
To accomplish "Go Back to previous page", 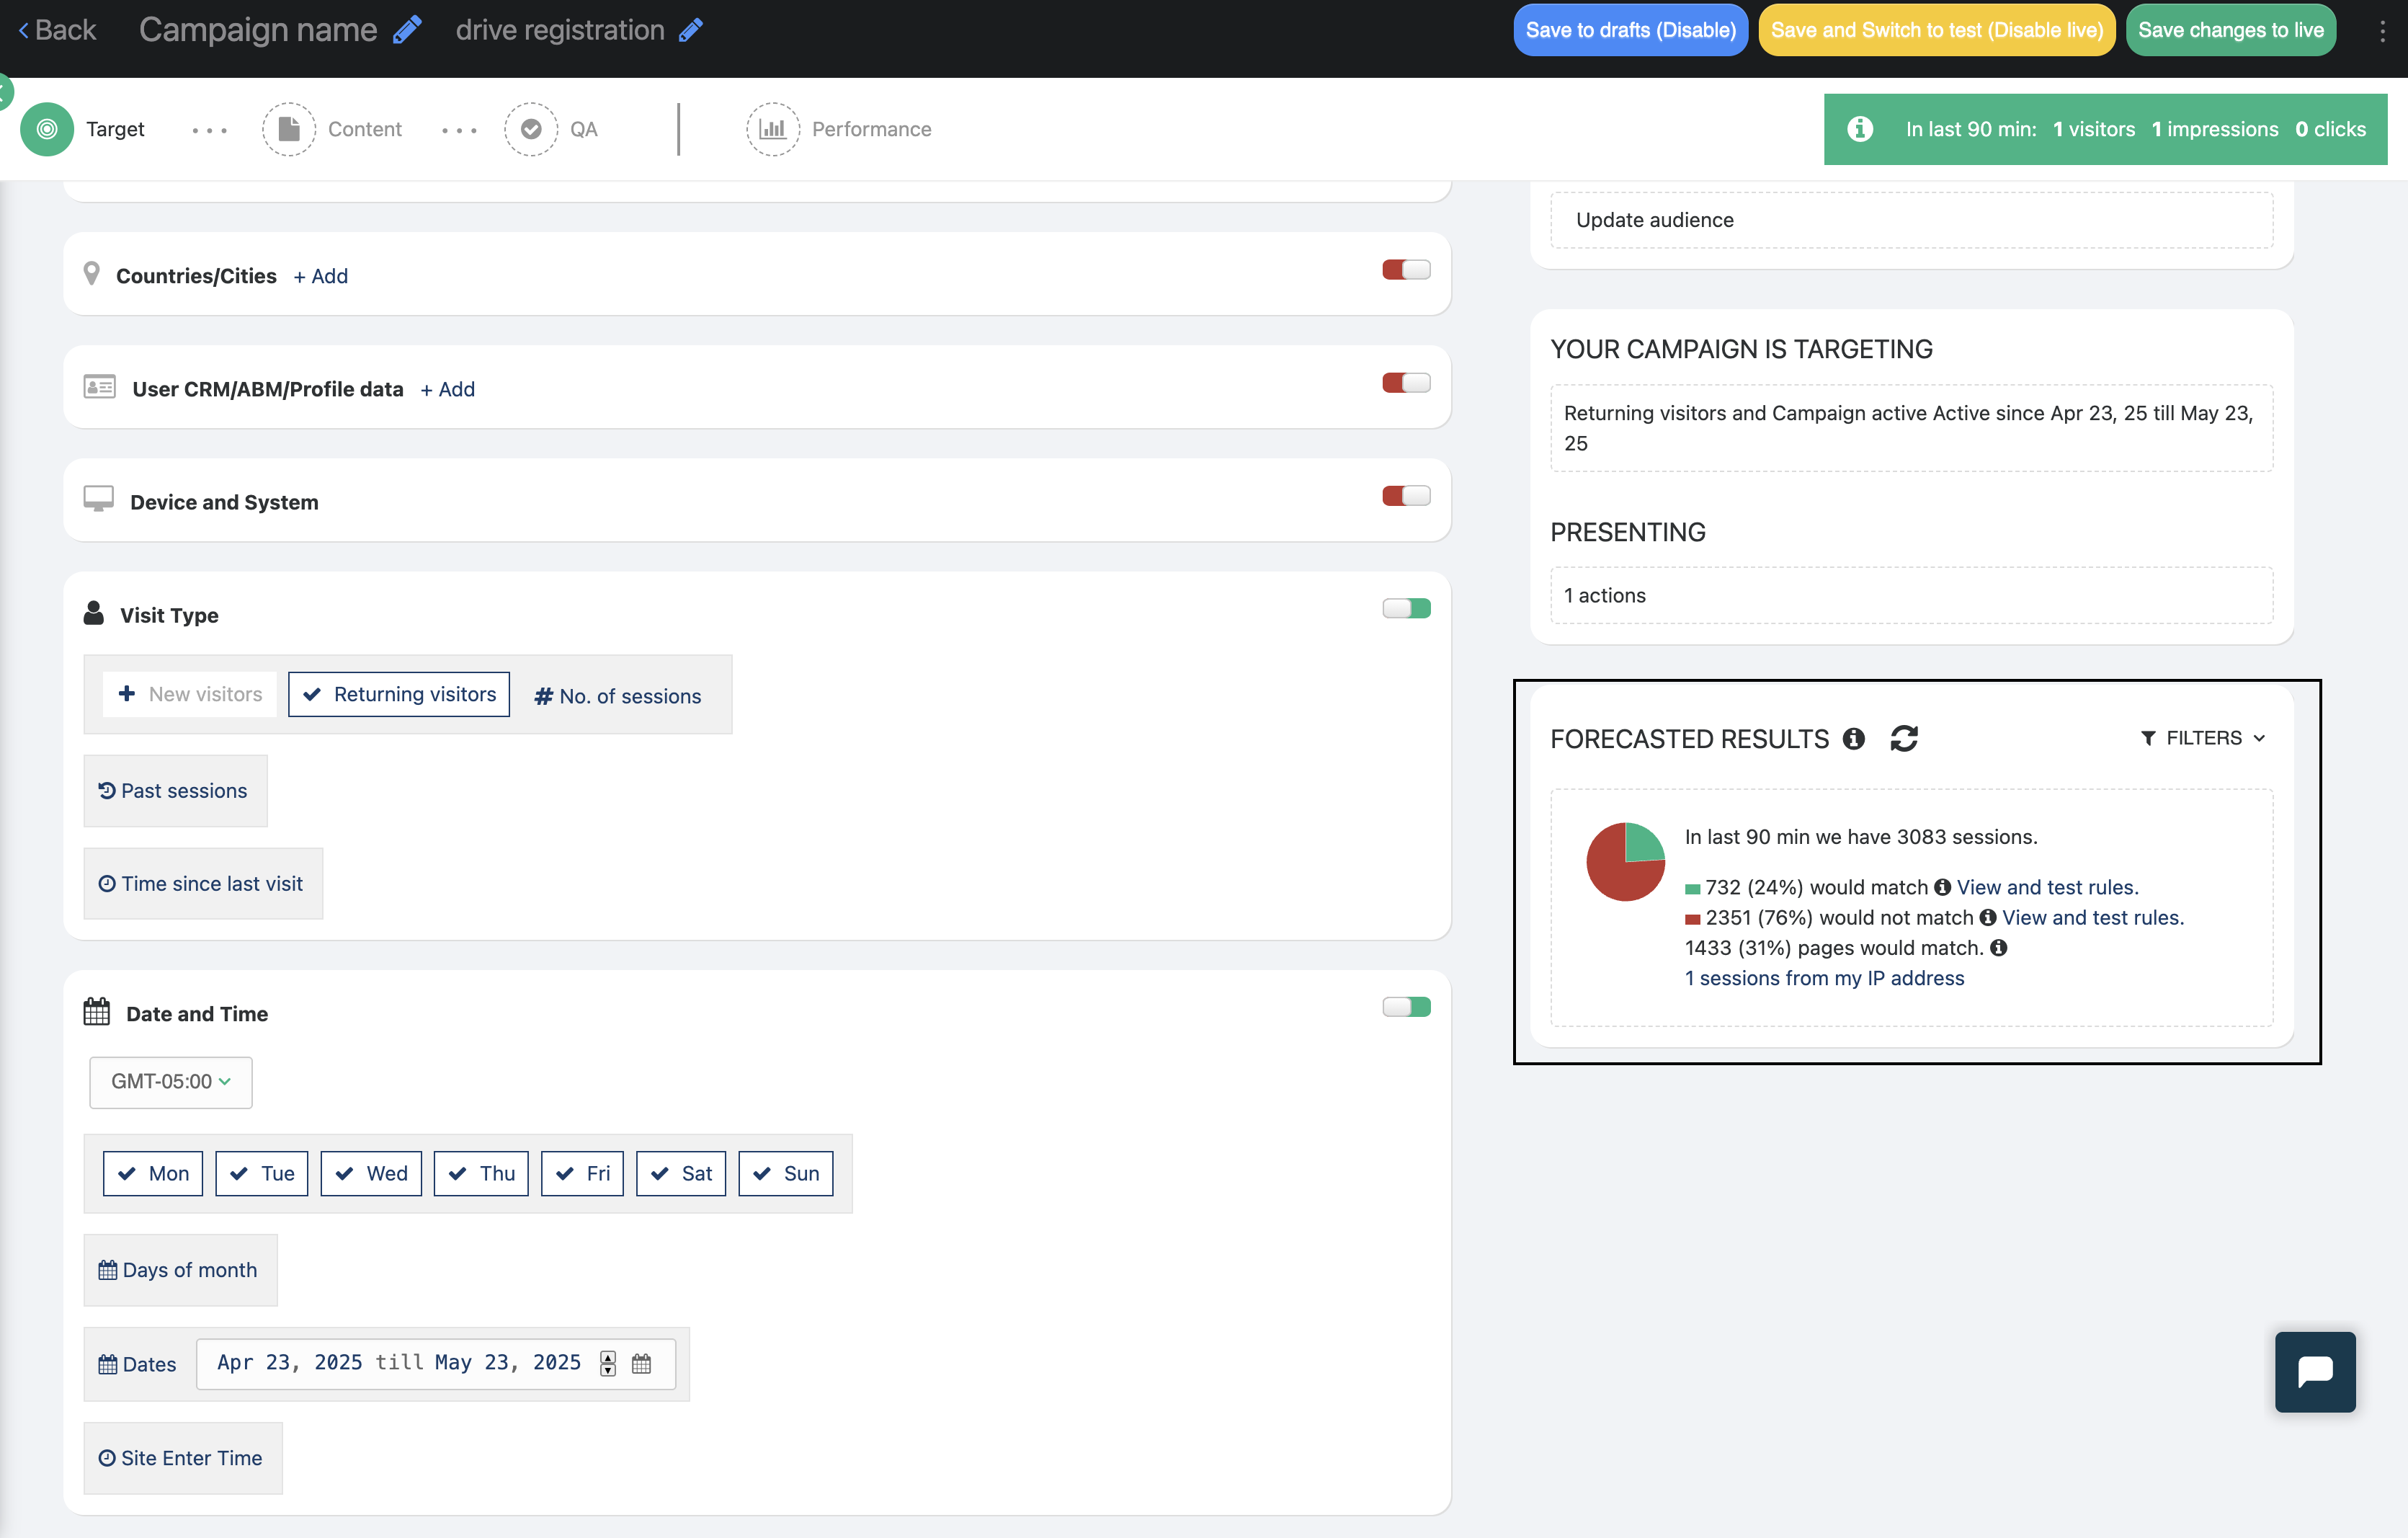I will click(x=57, y=30).
